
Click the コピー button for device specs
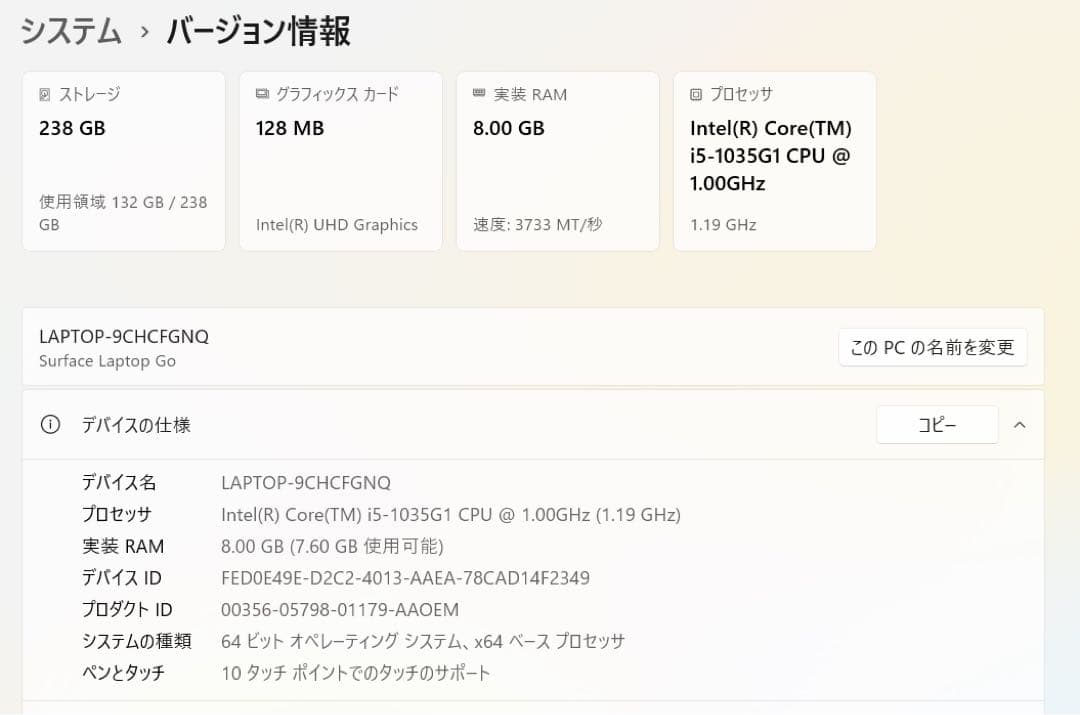(x=937, y=424)
